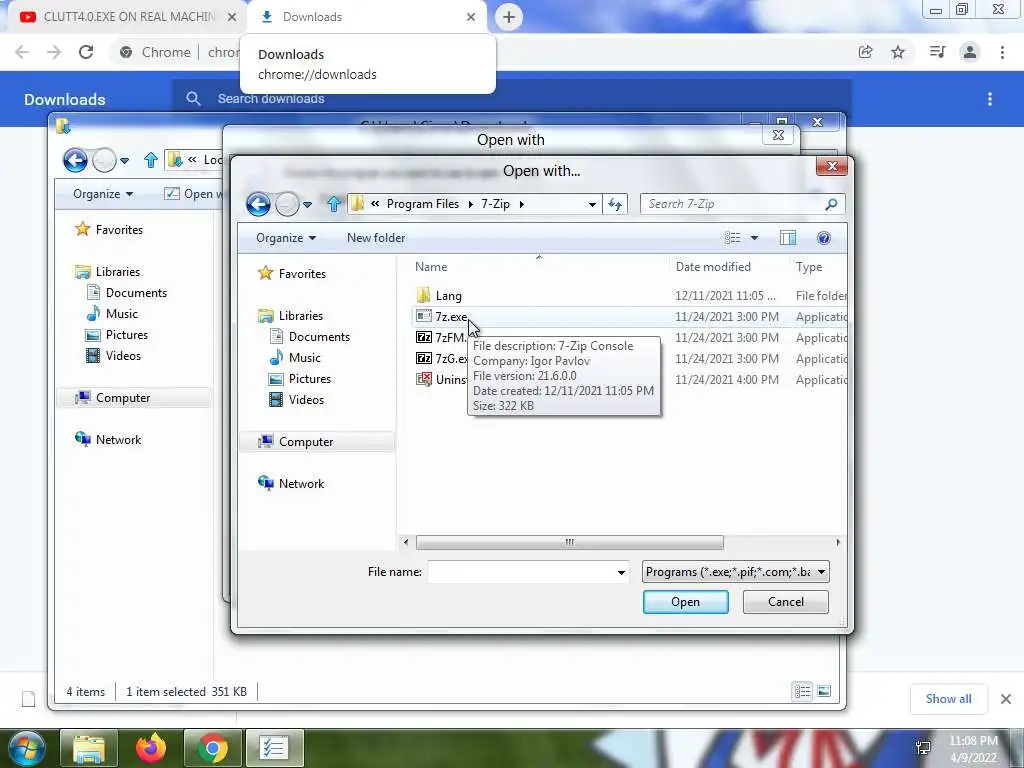Image resolution: width=1024 pixels, height=768 pixels.
Task: Switch to the CLUTT4.0.EXE YouTube tab
Action: coord(127,17)
